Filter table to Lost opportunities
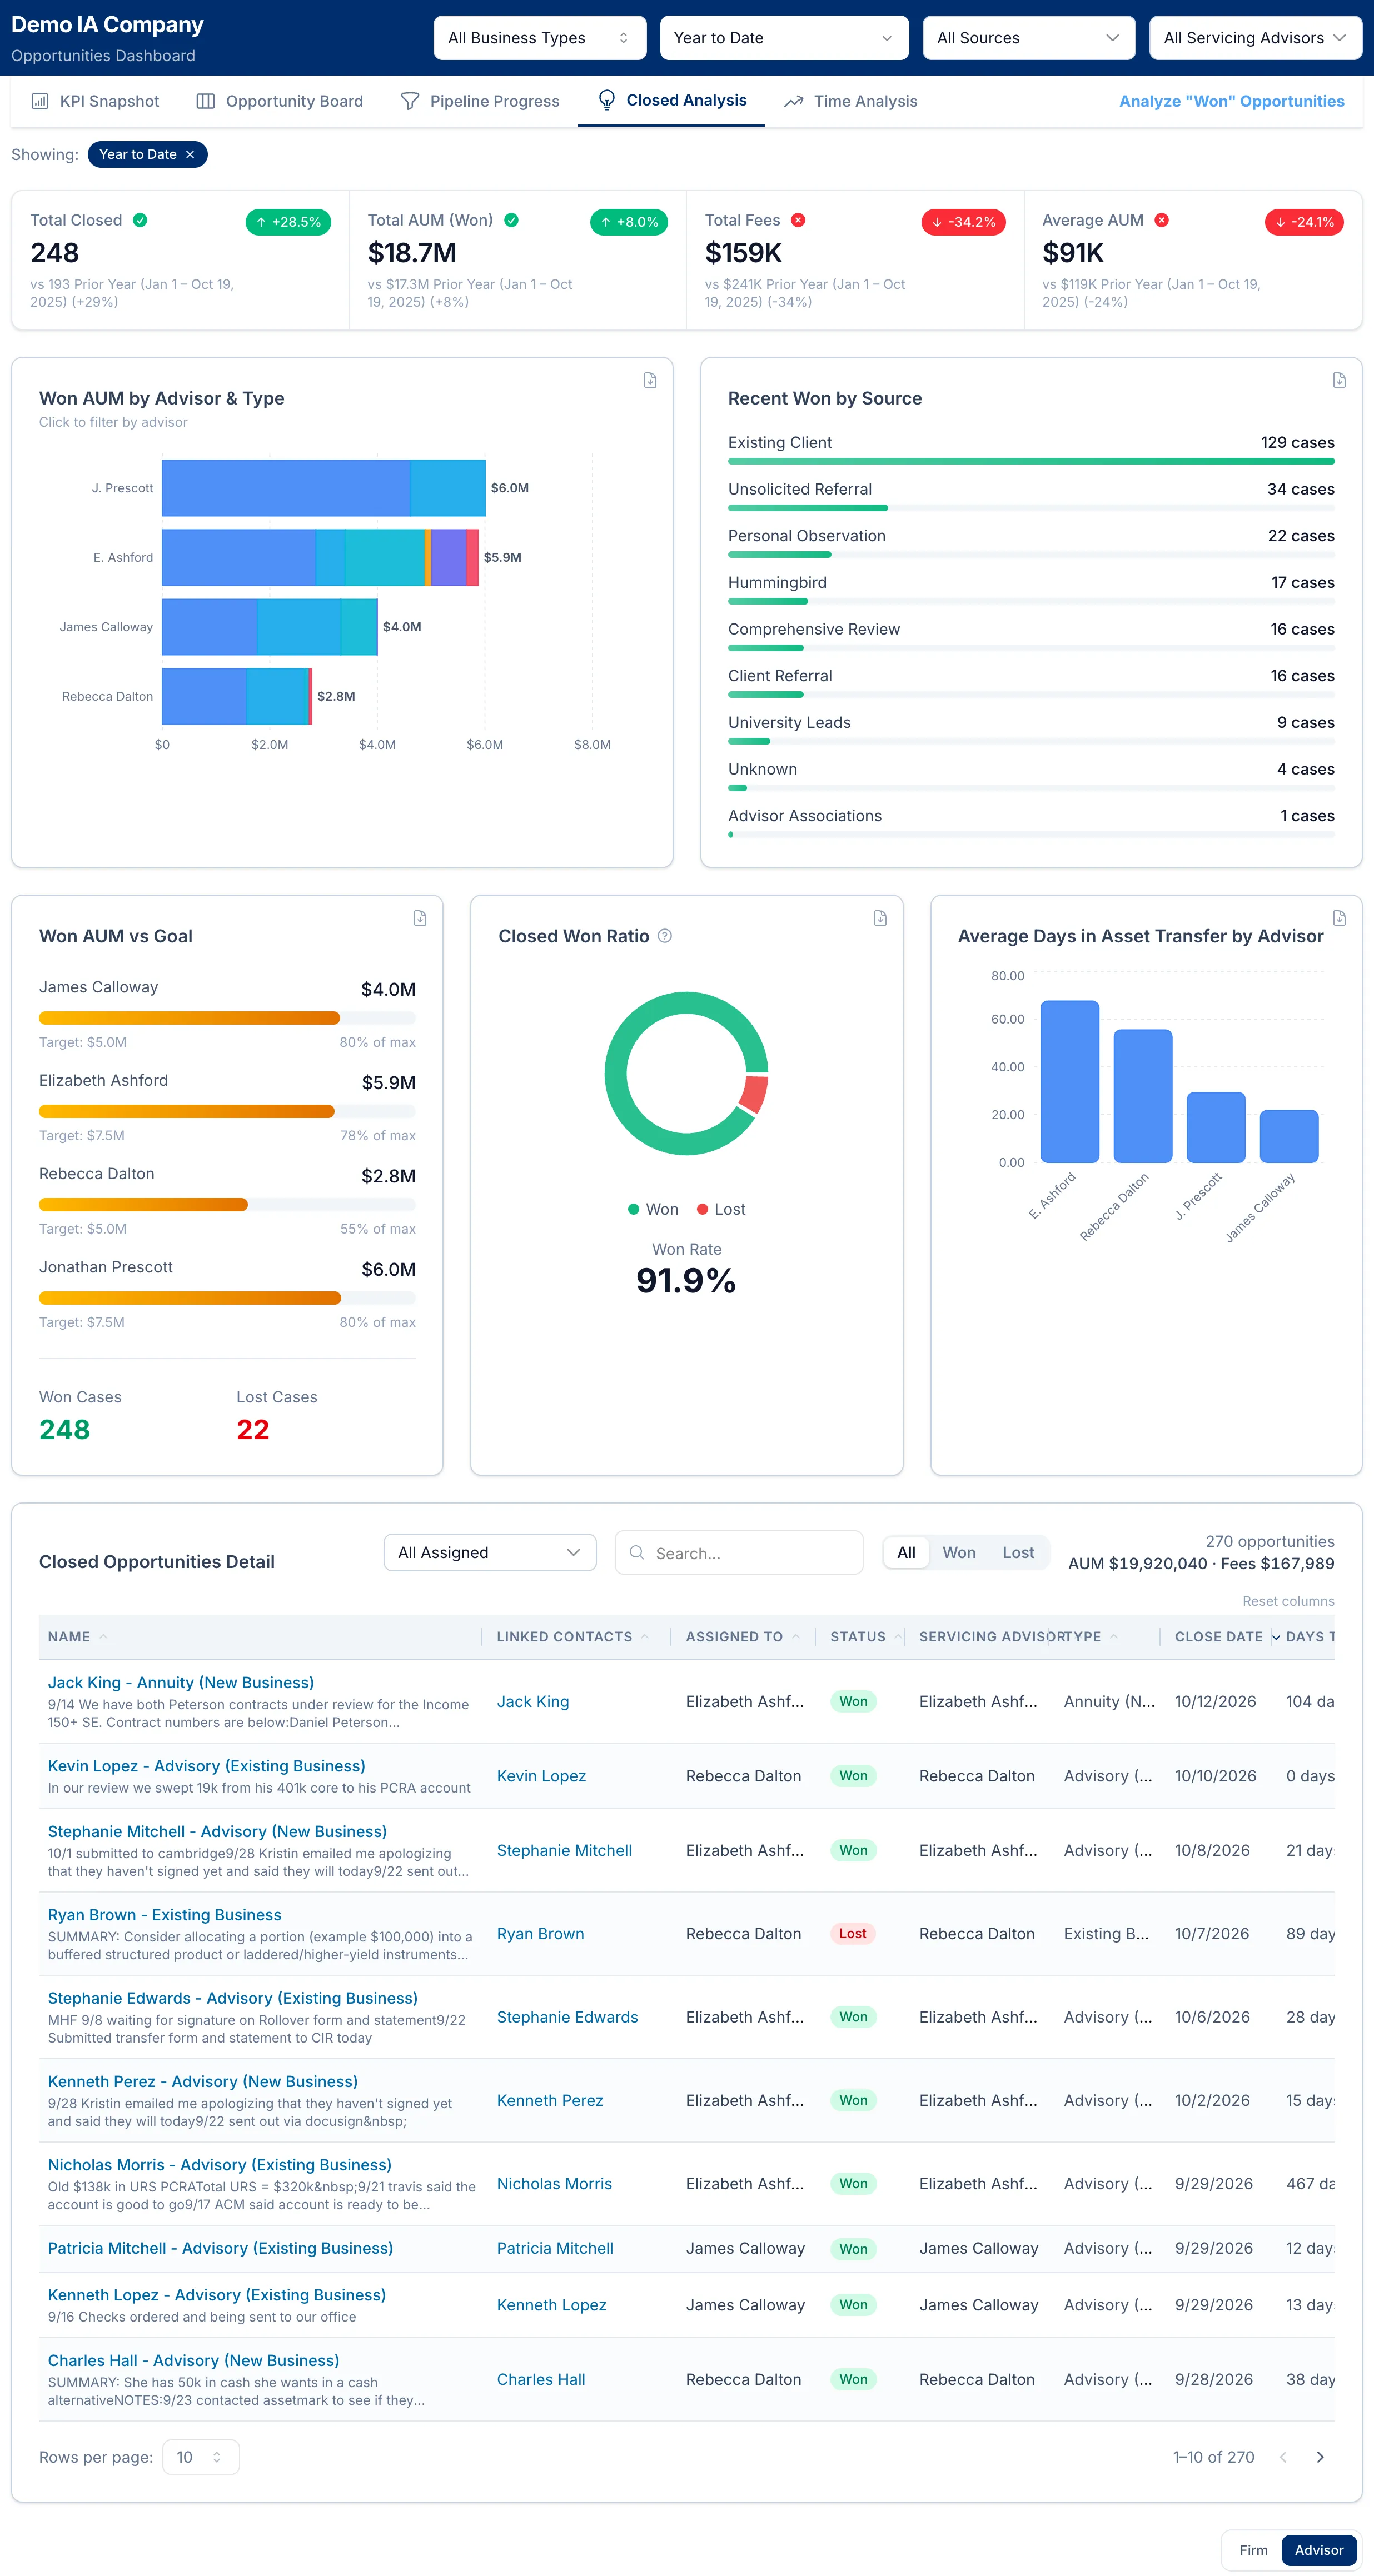This screenshot has width=1374, height=2576. [1018, 1552]
